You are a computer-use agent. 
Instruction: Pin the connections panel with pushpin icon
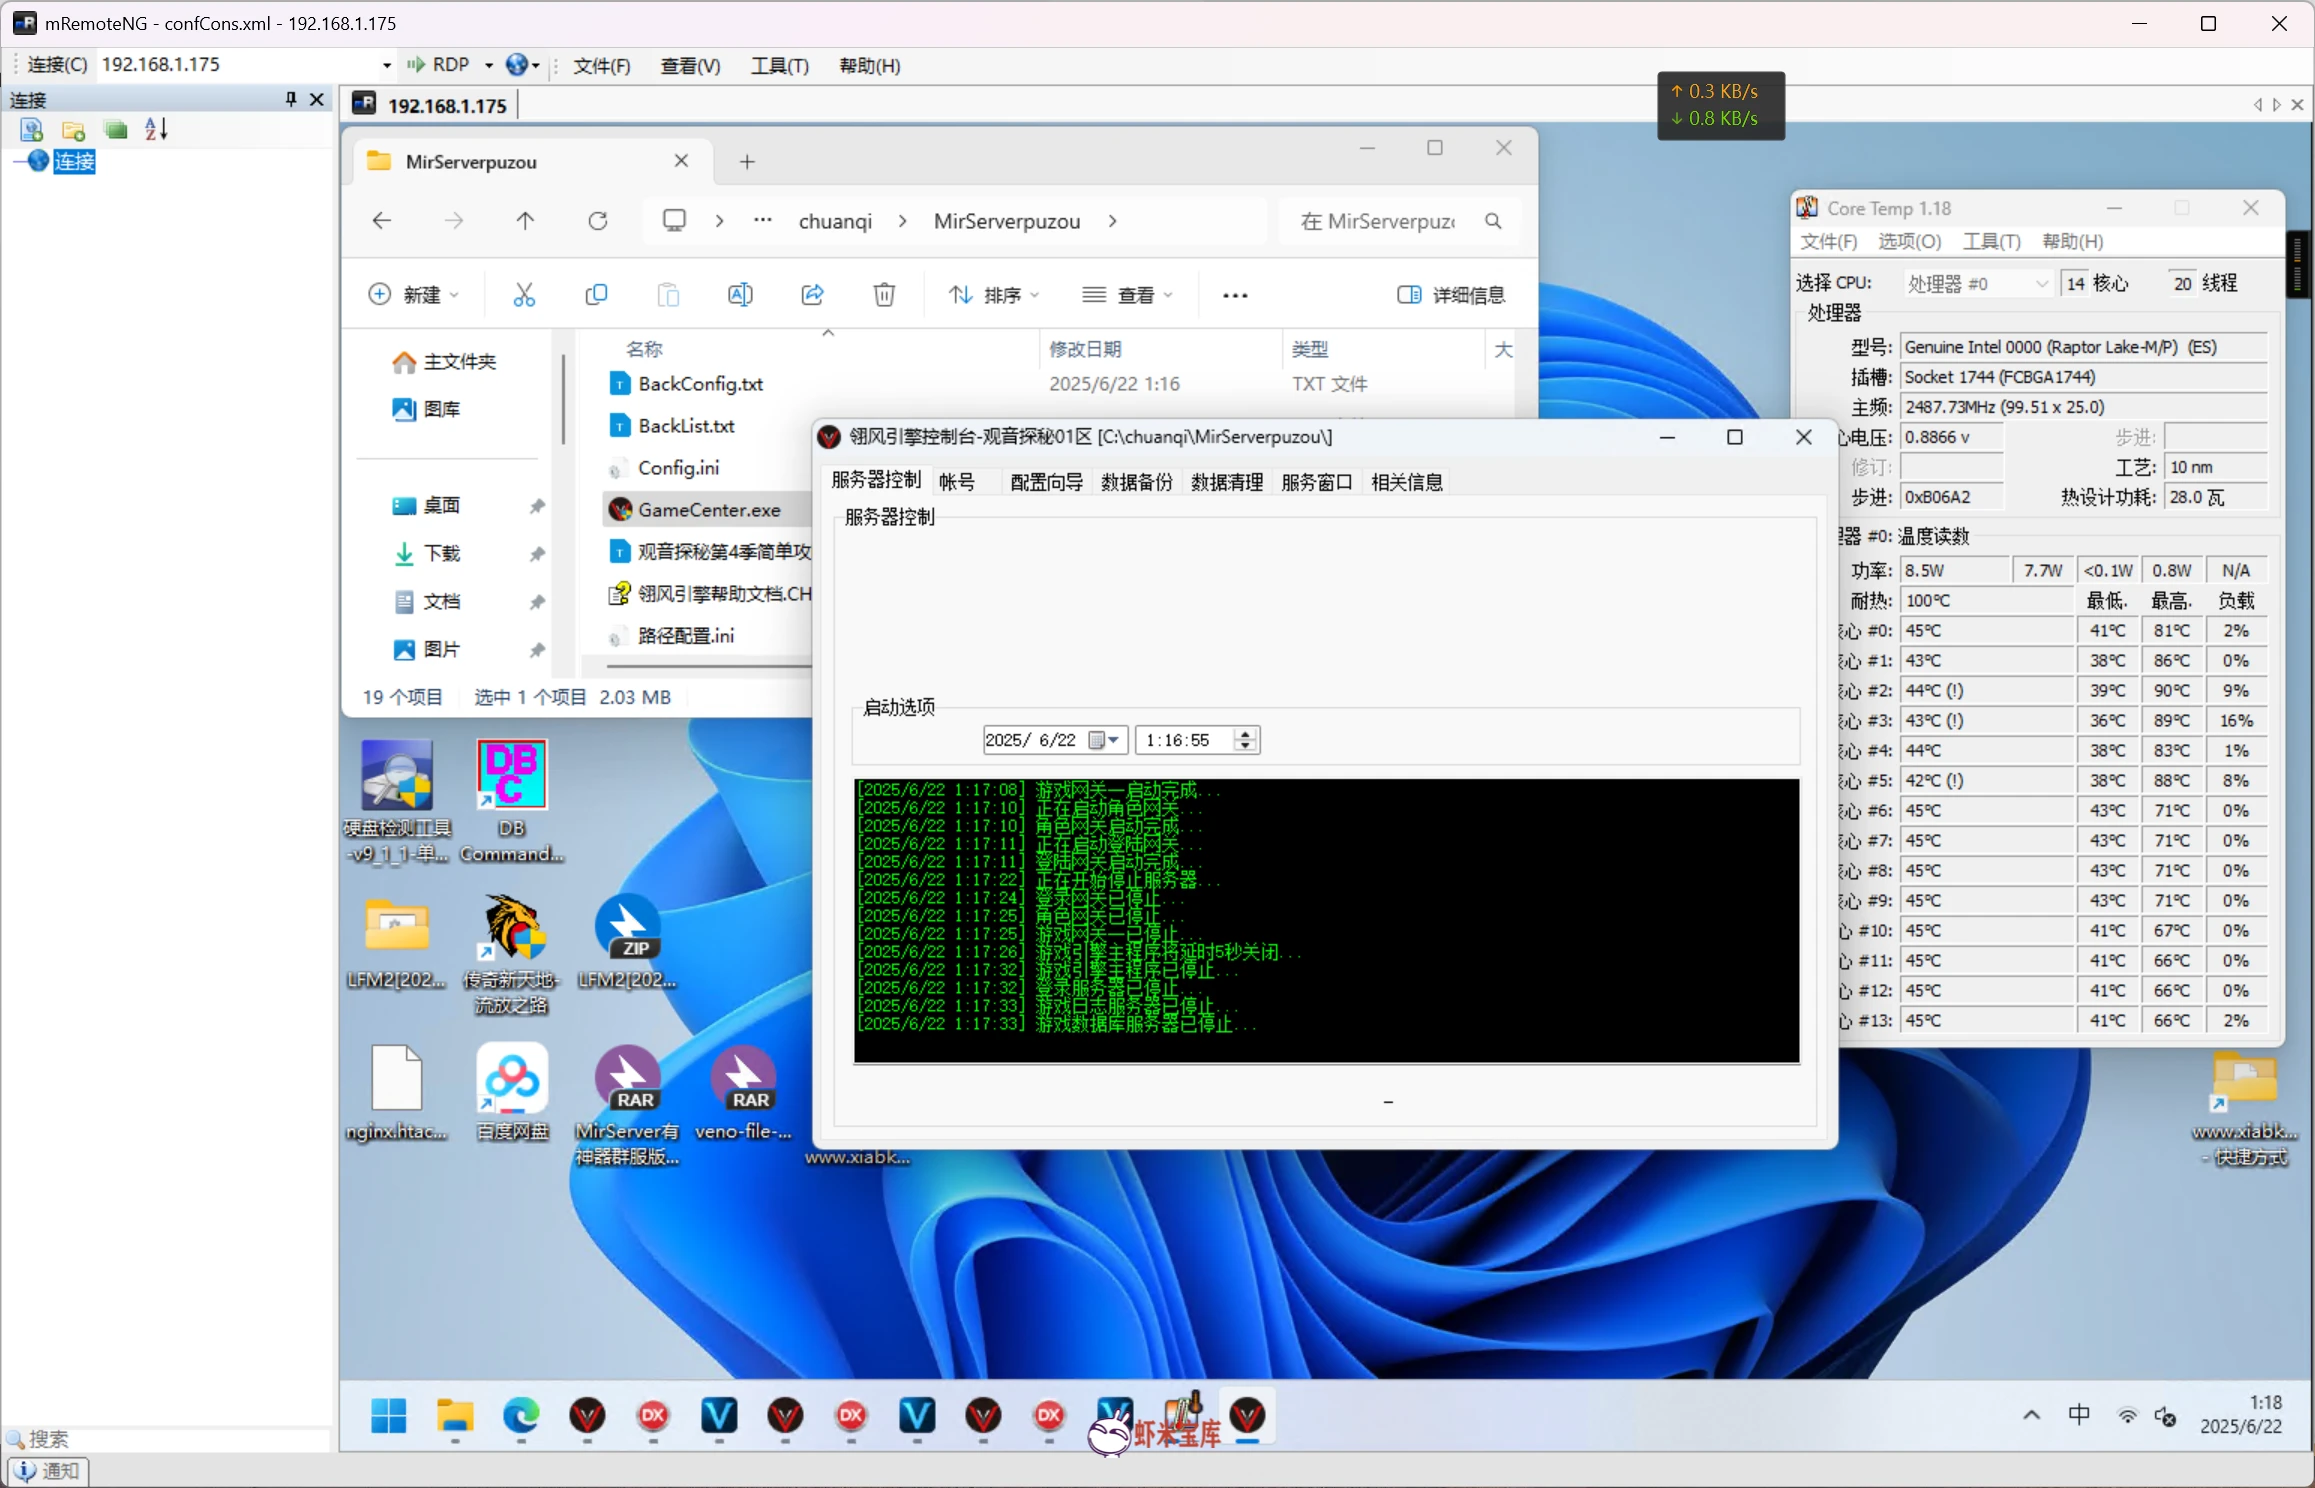point(291,99)
